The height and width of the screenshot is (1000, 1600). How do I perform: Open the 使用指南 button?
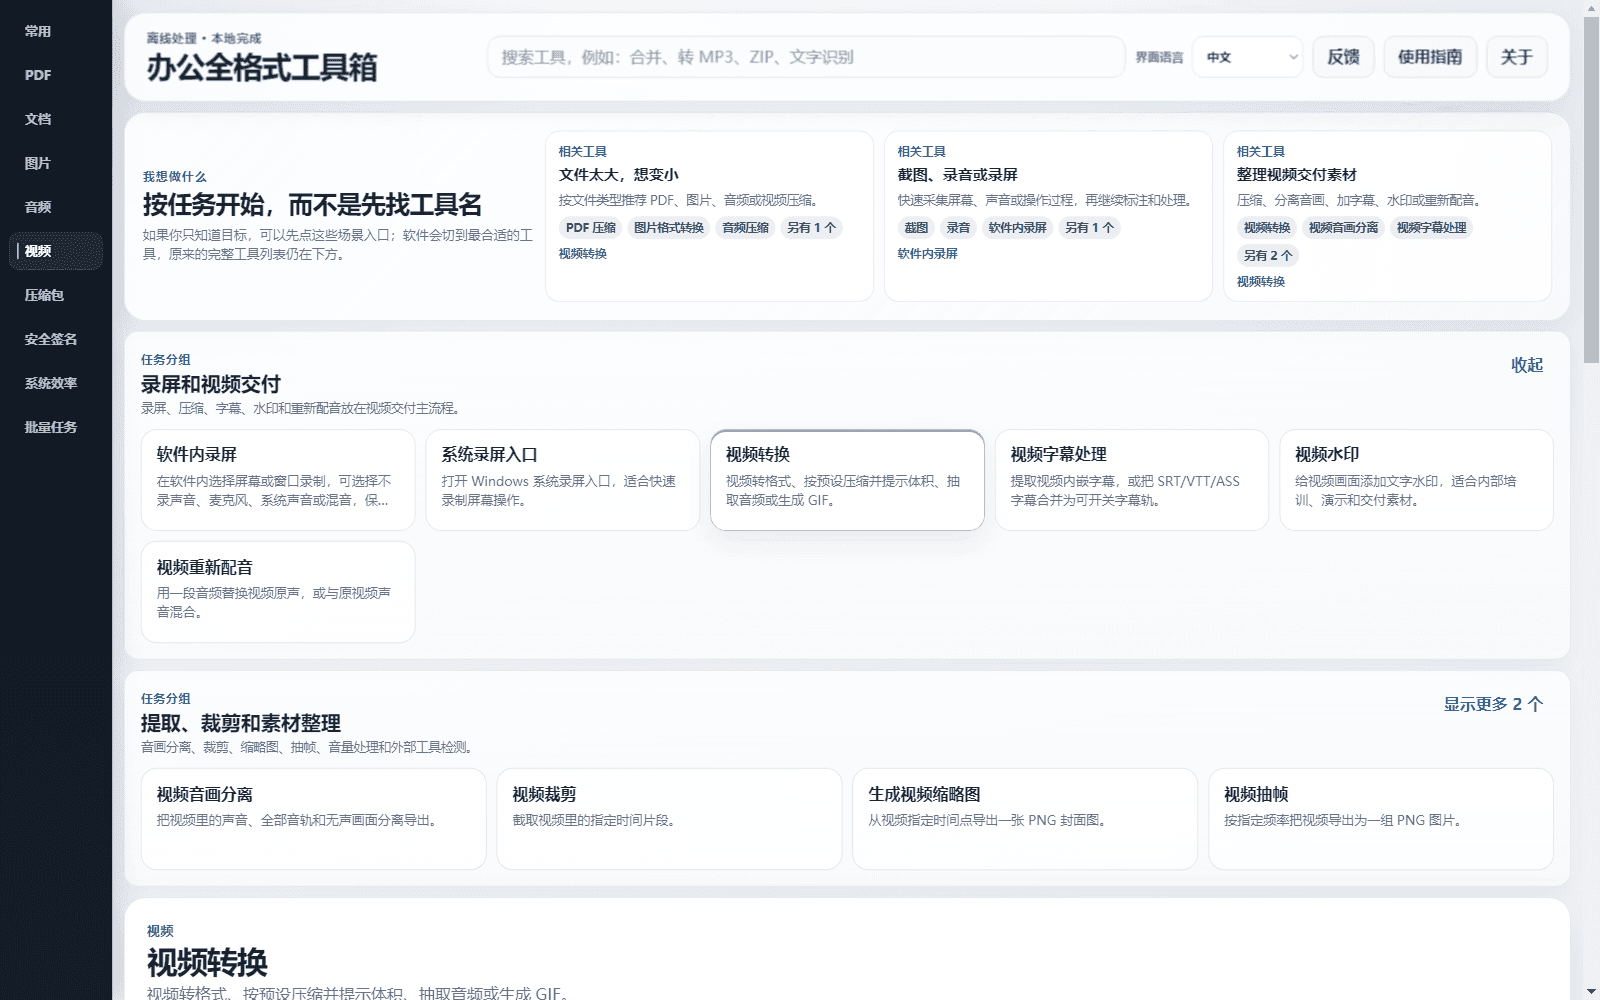click(x=1430, y=57)
